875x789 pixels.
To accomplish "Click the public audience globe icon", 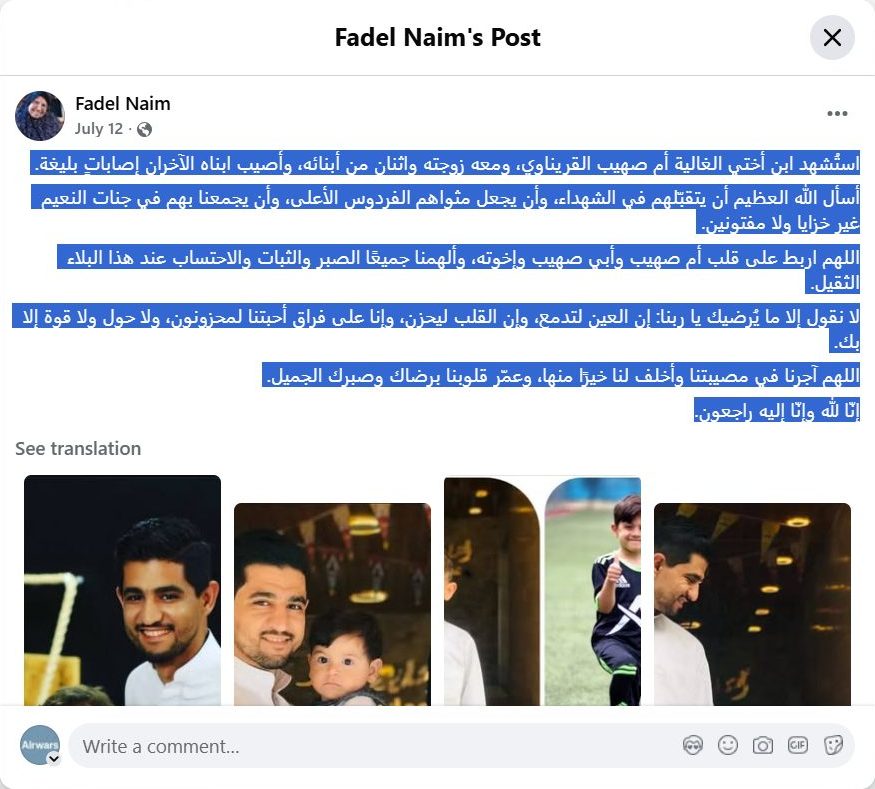I will pyautogui.click(x=144, y=129).
